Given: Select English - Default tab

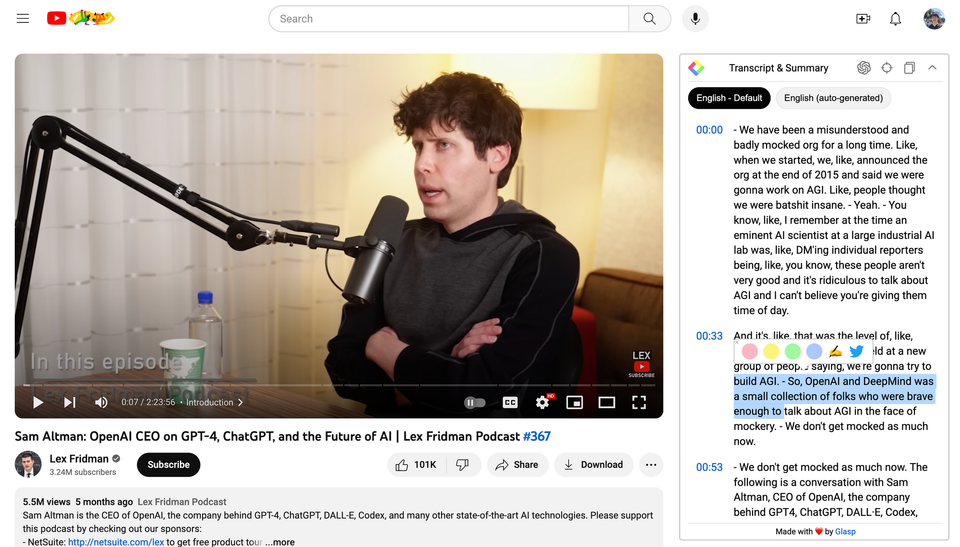Looking at the screenshot, I should tap(729, 98).
